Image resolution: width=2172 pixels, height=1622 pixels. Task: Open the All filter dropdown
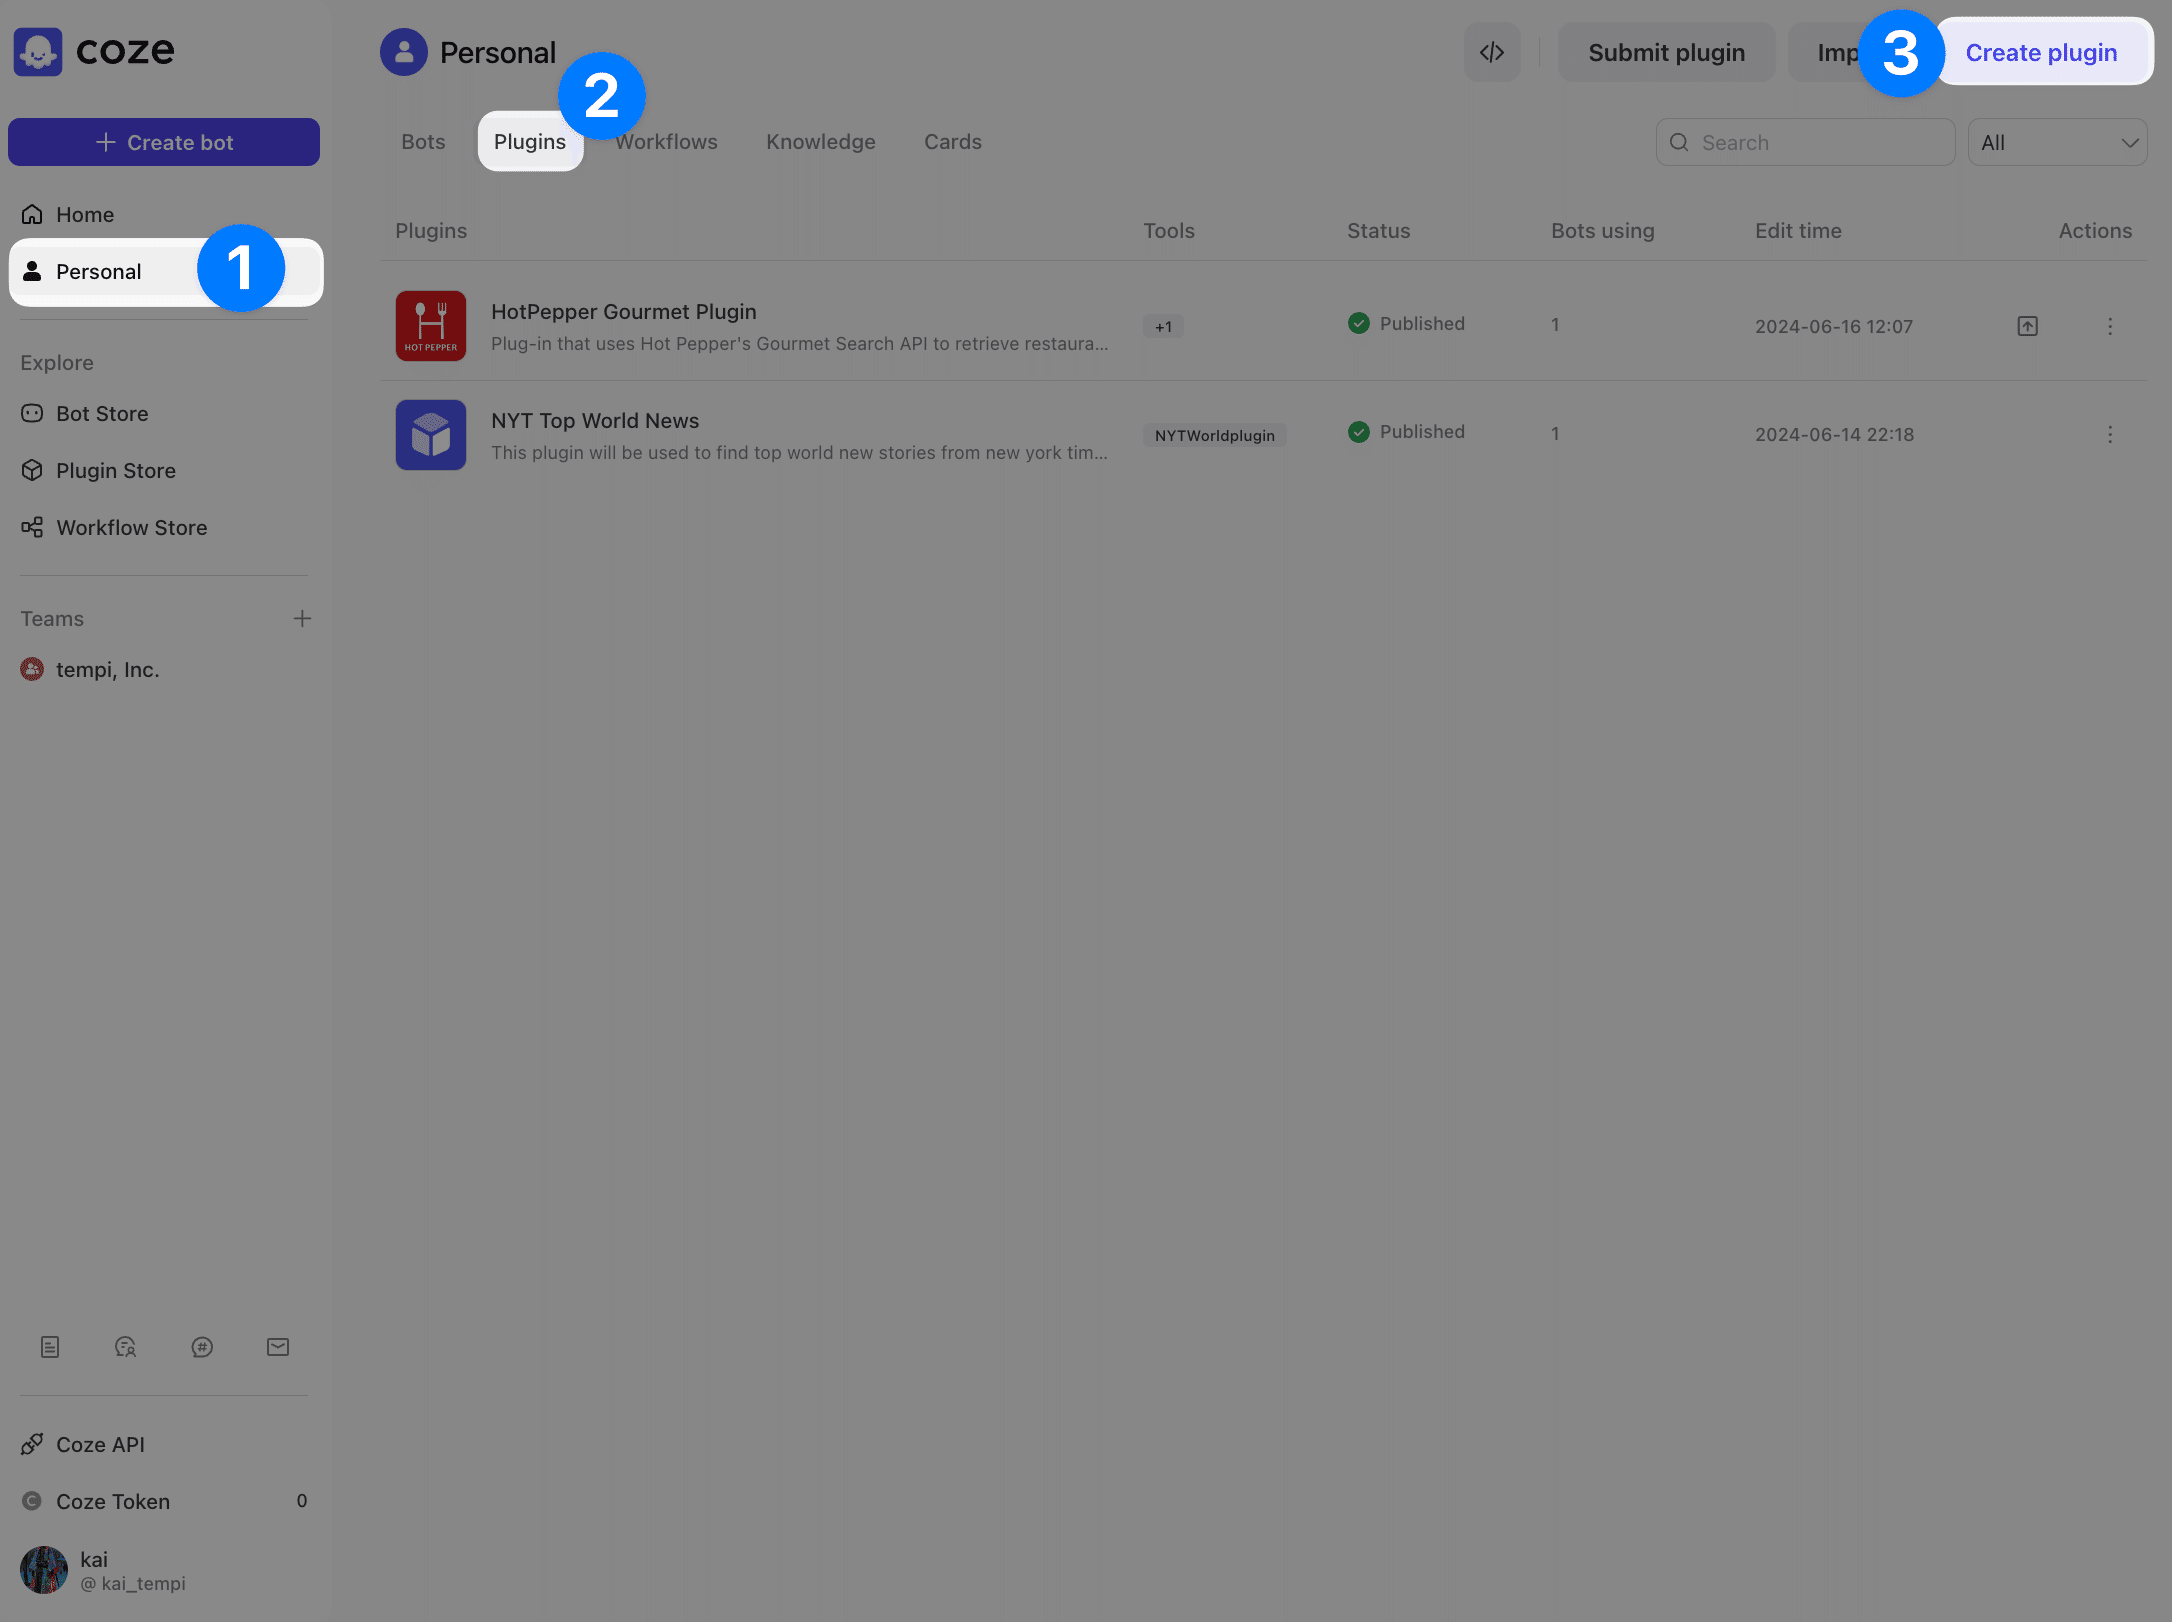[x=2057, y=143]
